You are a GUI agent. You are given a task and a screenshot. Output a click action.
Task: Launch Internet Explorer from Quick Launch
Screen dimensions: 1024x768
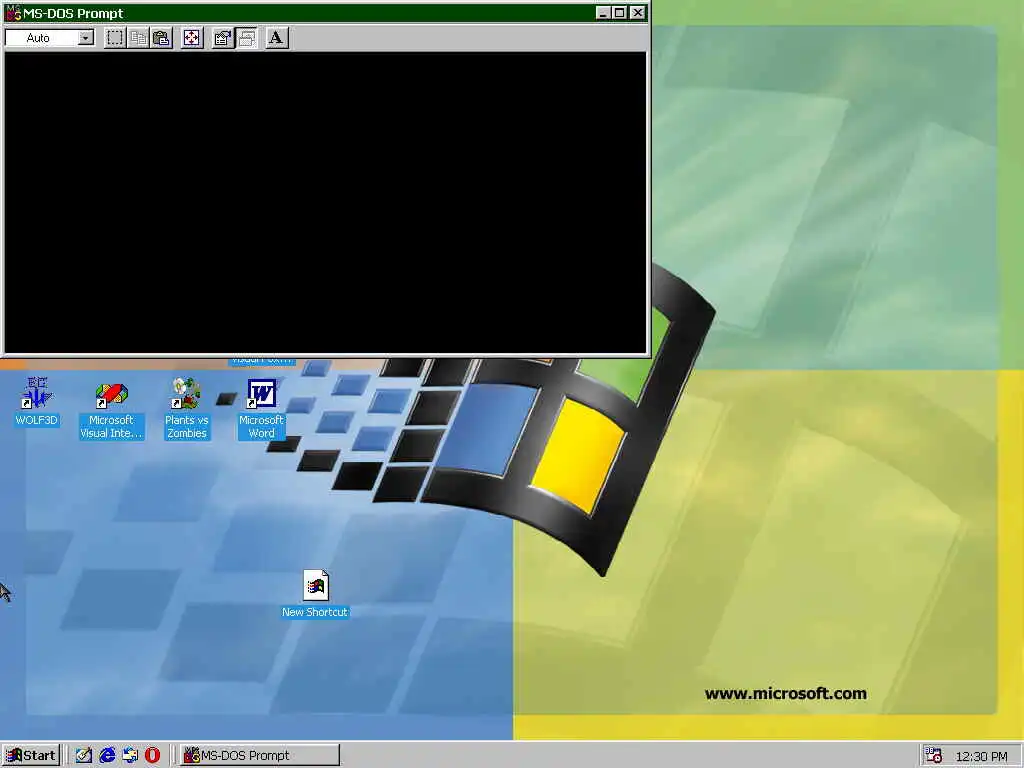tap(106, 755)
